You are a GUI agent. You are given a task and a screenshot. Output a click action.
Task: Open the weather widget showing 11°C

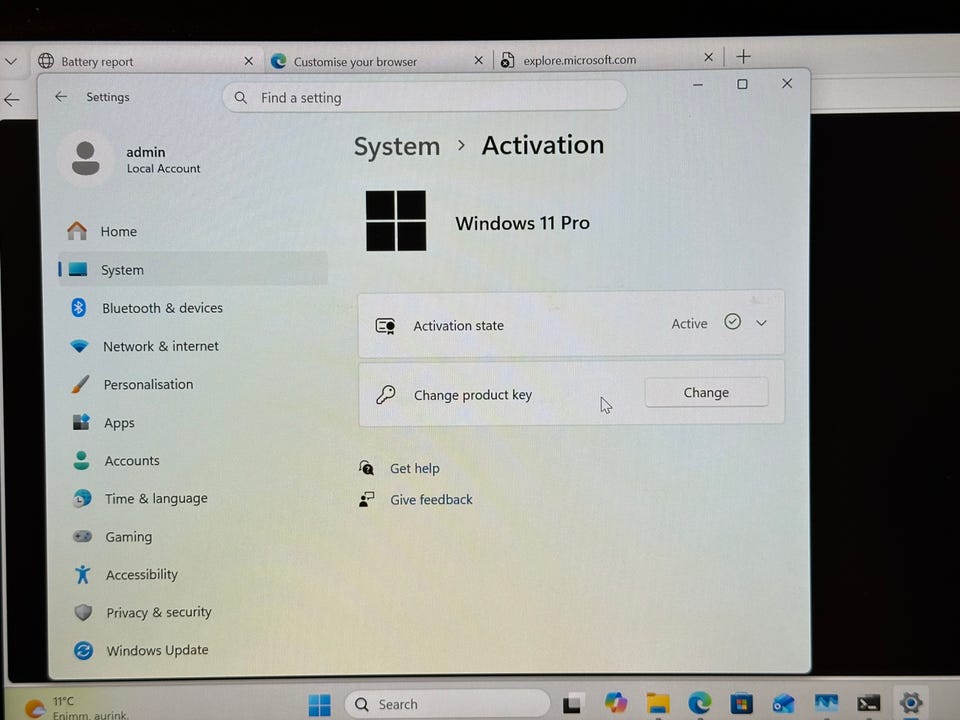coord(77,707)
